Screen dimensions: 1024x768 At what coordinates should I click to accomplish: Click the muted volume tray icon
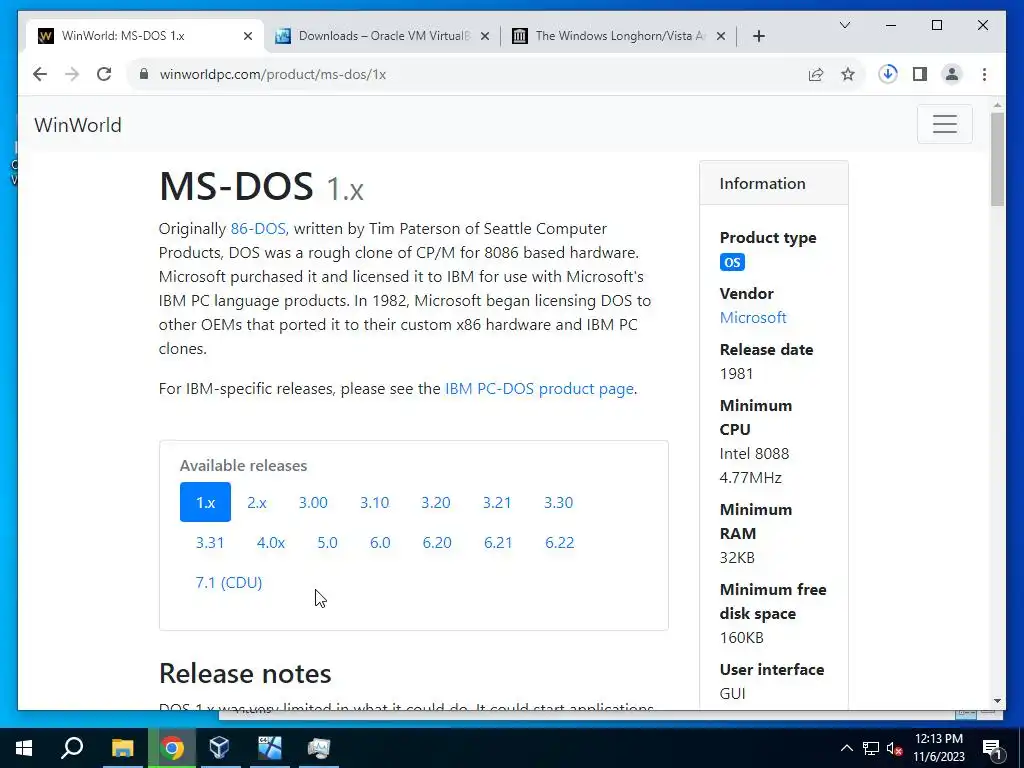click(x=894, y=748)
